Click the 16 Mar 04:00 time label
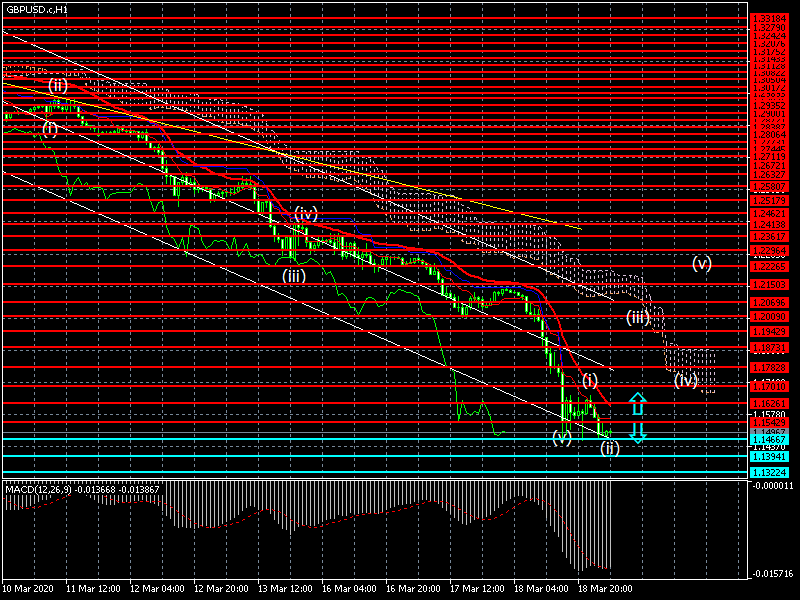 point(349,589)
